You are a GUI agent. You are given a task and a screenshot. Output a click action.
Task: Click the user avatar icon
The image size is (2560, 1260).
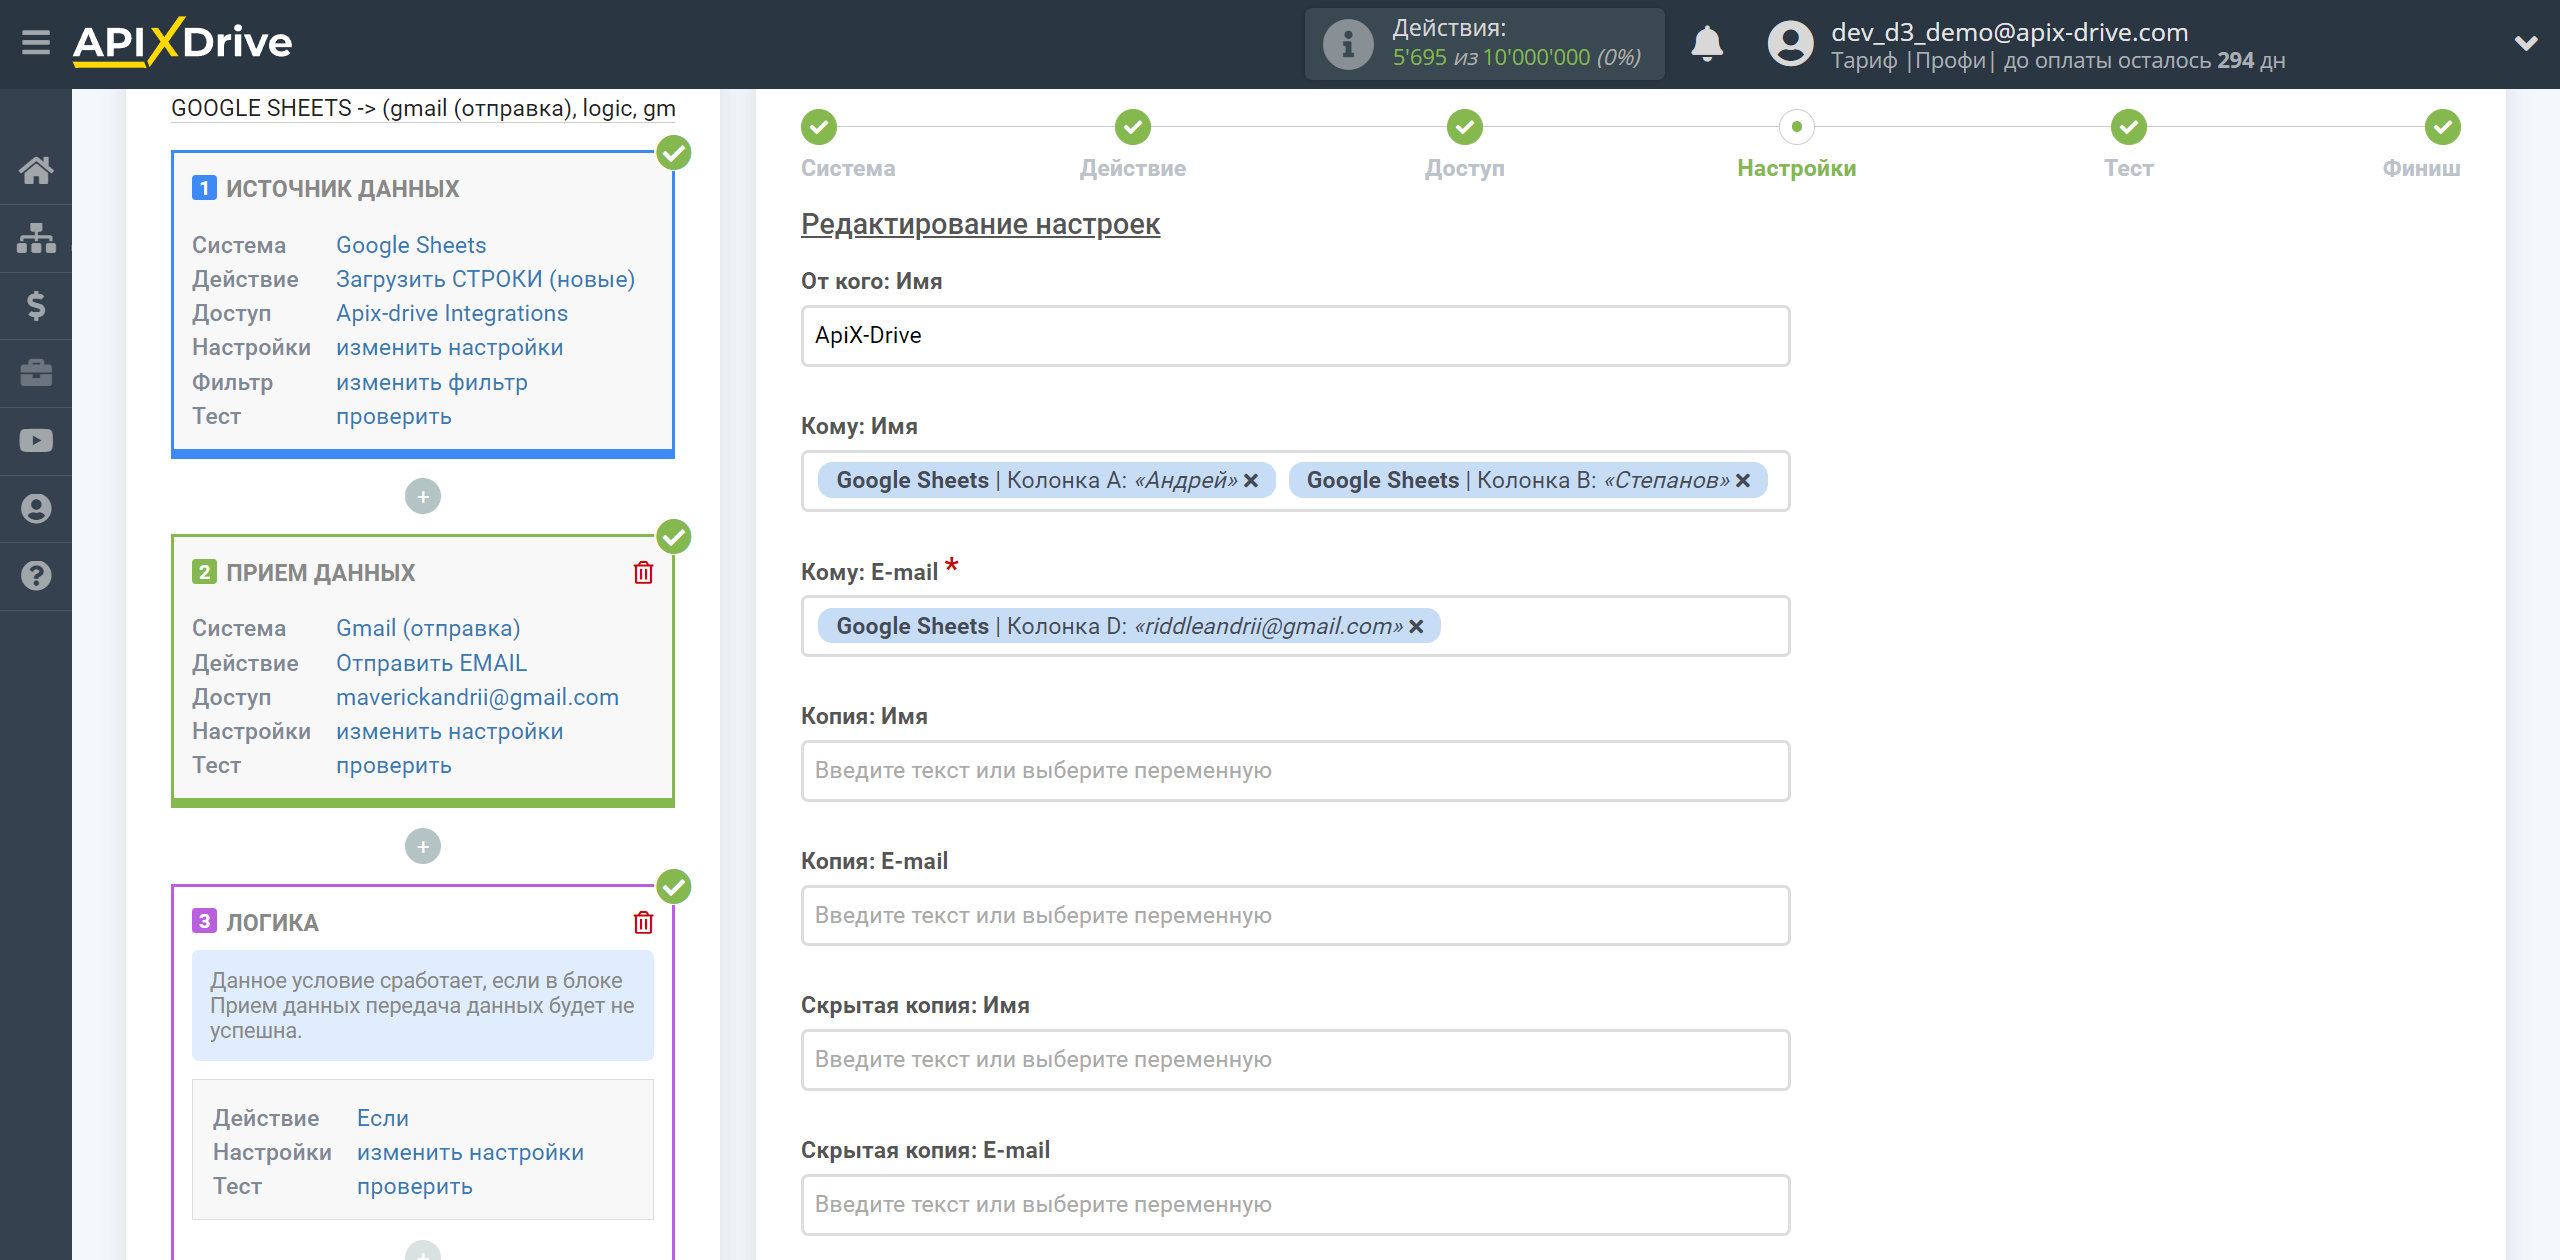[1790, 44]
